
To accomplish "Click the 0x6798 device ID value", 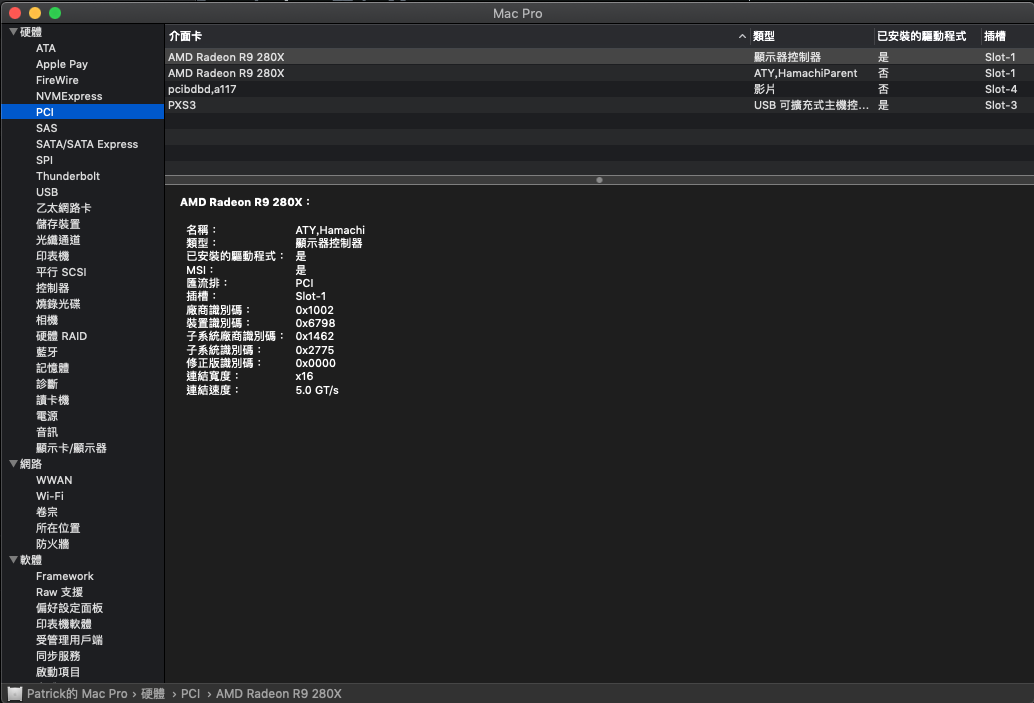I will point(315,323).
